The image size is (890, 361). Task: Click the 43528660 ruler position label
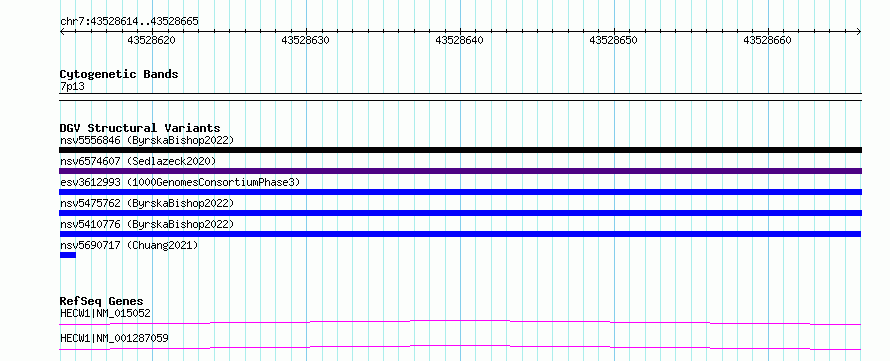[767, 40]
